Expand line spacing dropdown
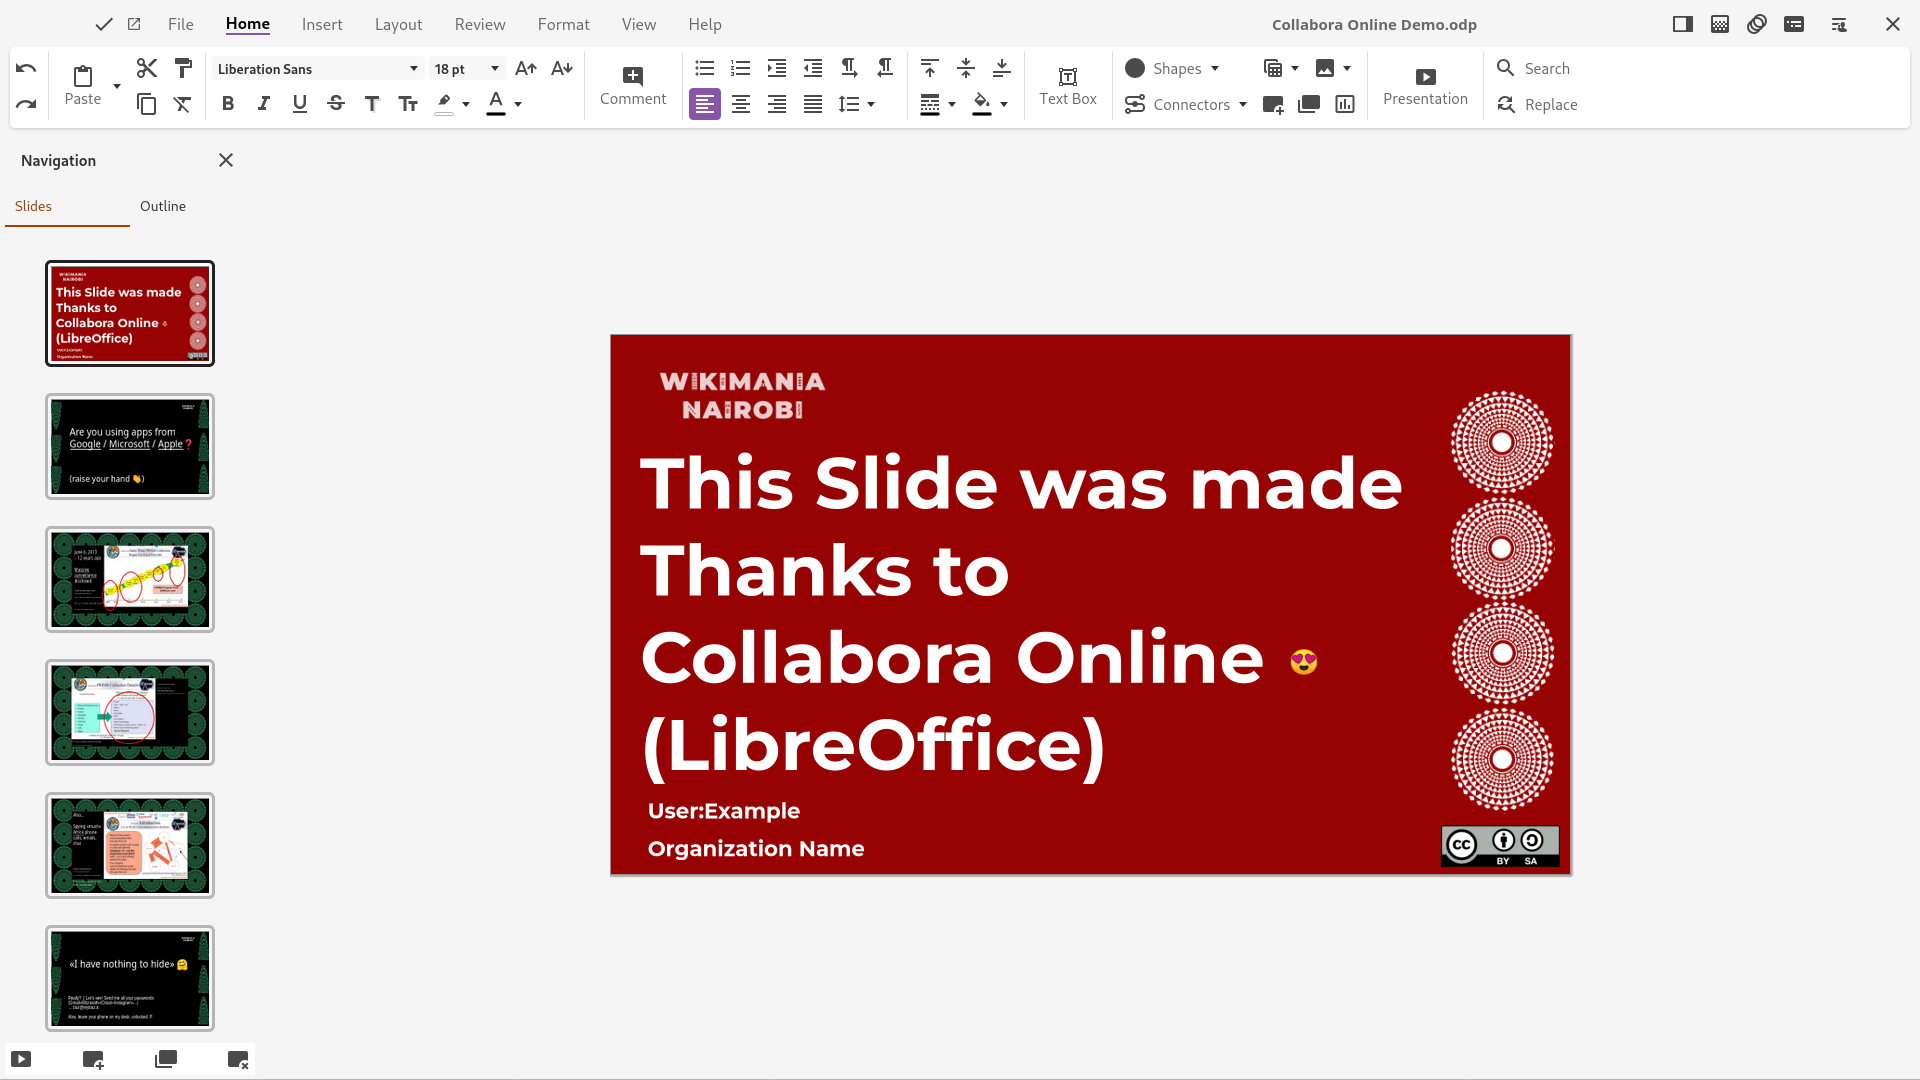 [x=871, y=104]
